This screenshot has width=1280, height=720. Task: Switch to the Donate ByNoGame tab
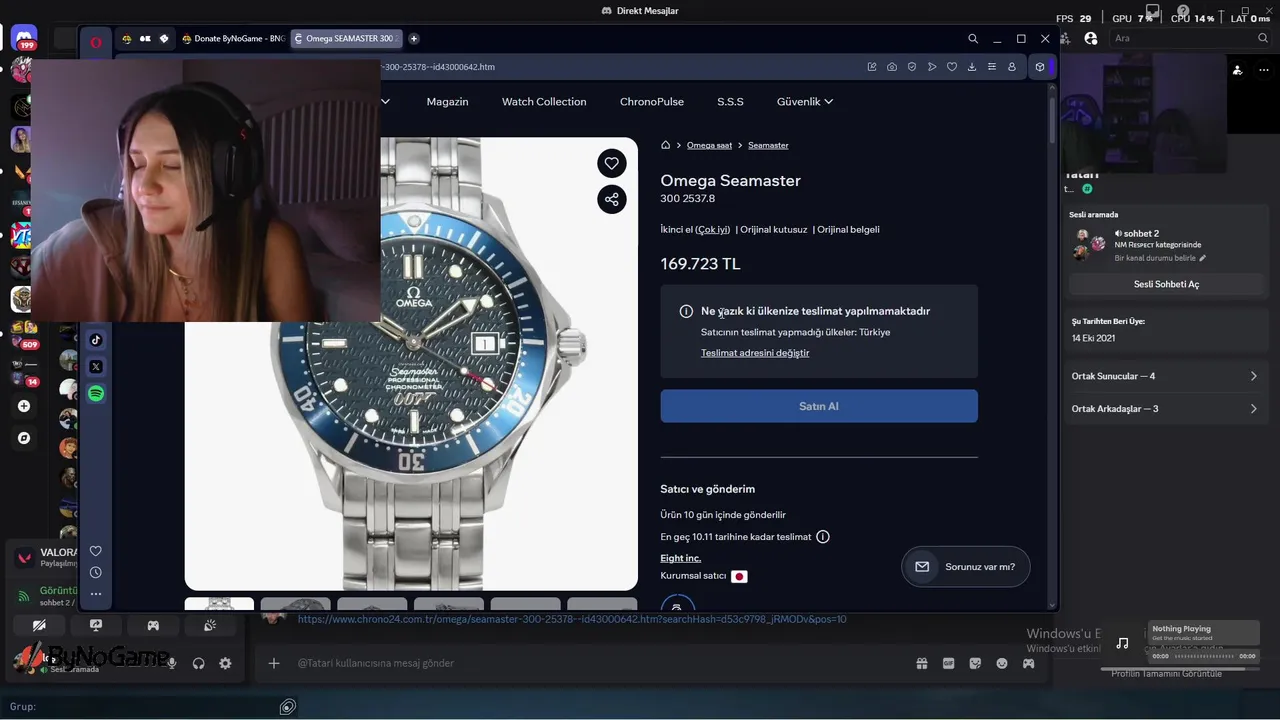pyautogui.click(x=234, y=39)
